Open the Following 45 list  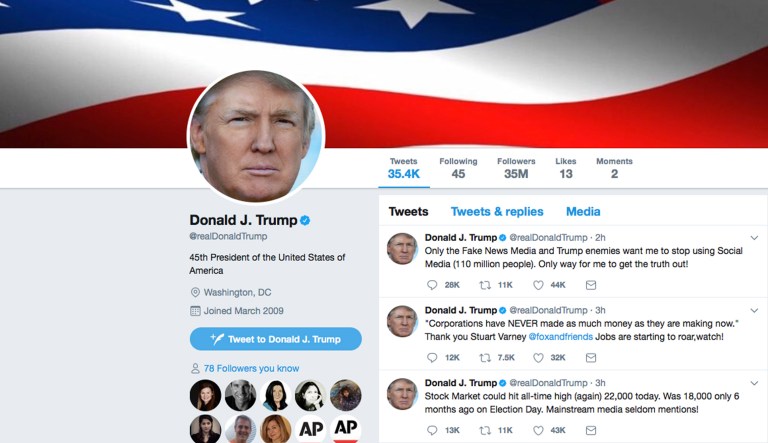(x=458, y=168)
